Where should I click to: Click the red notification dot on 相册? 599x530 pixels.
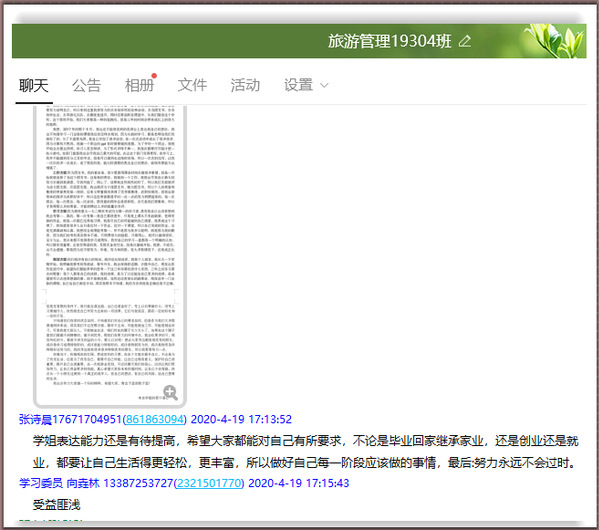pyautogui.click(x=154, y=76)
